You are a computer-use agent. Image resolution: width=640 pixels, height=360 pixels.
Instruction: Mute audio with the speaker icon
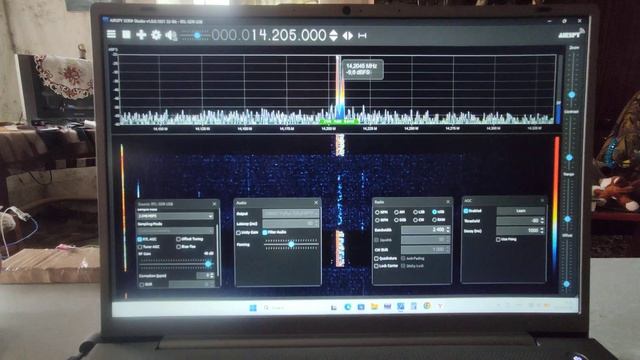coord(171,36)
